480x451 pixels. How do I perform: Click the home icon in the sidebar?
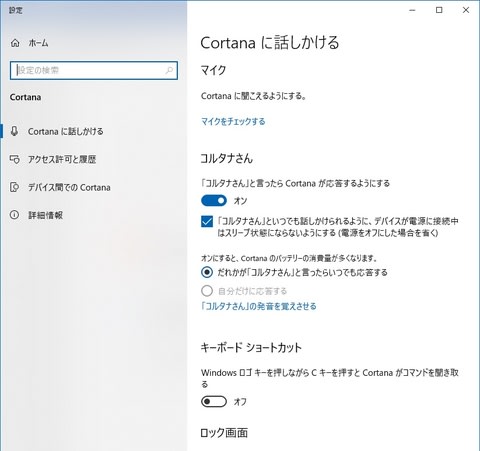[15, 43]
